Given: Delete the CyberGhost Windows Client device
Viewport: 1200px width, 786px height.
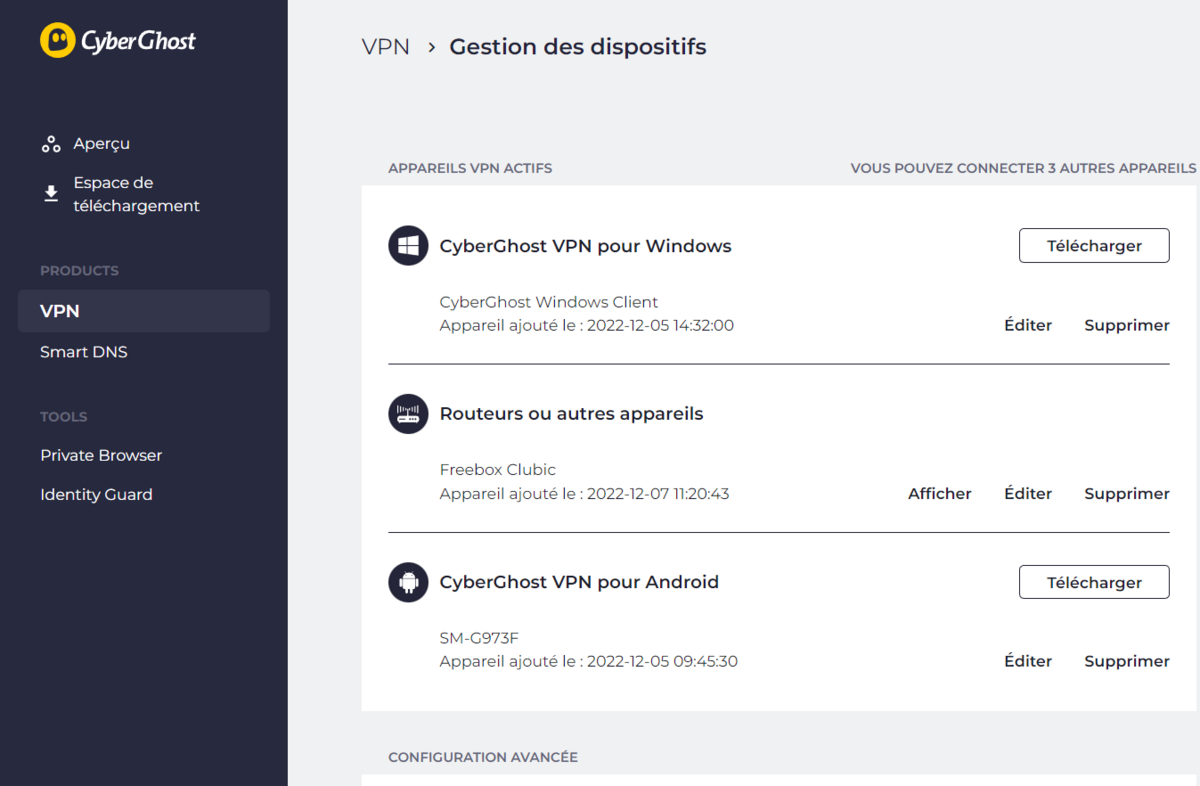Looking at the screenshot, I should [x=1127, y=325].
